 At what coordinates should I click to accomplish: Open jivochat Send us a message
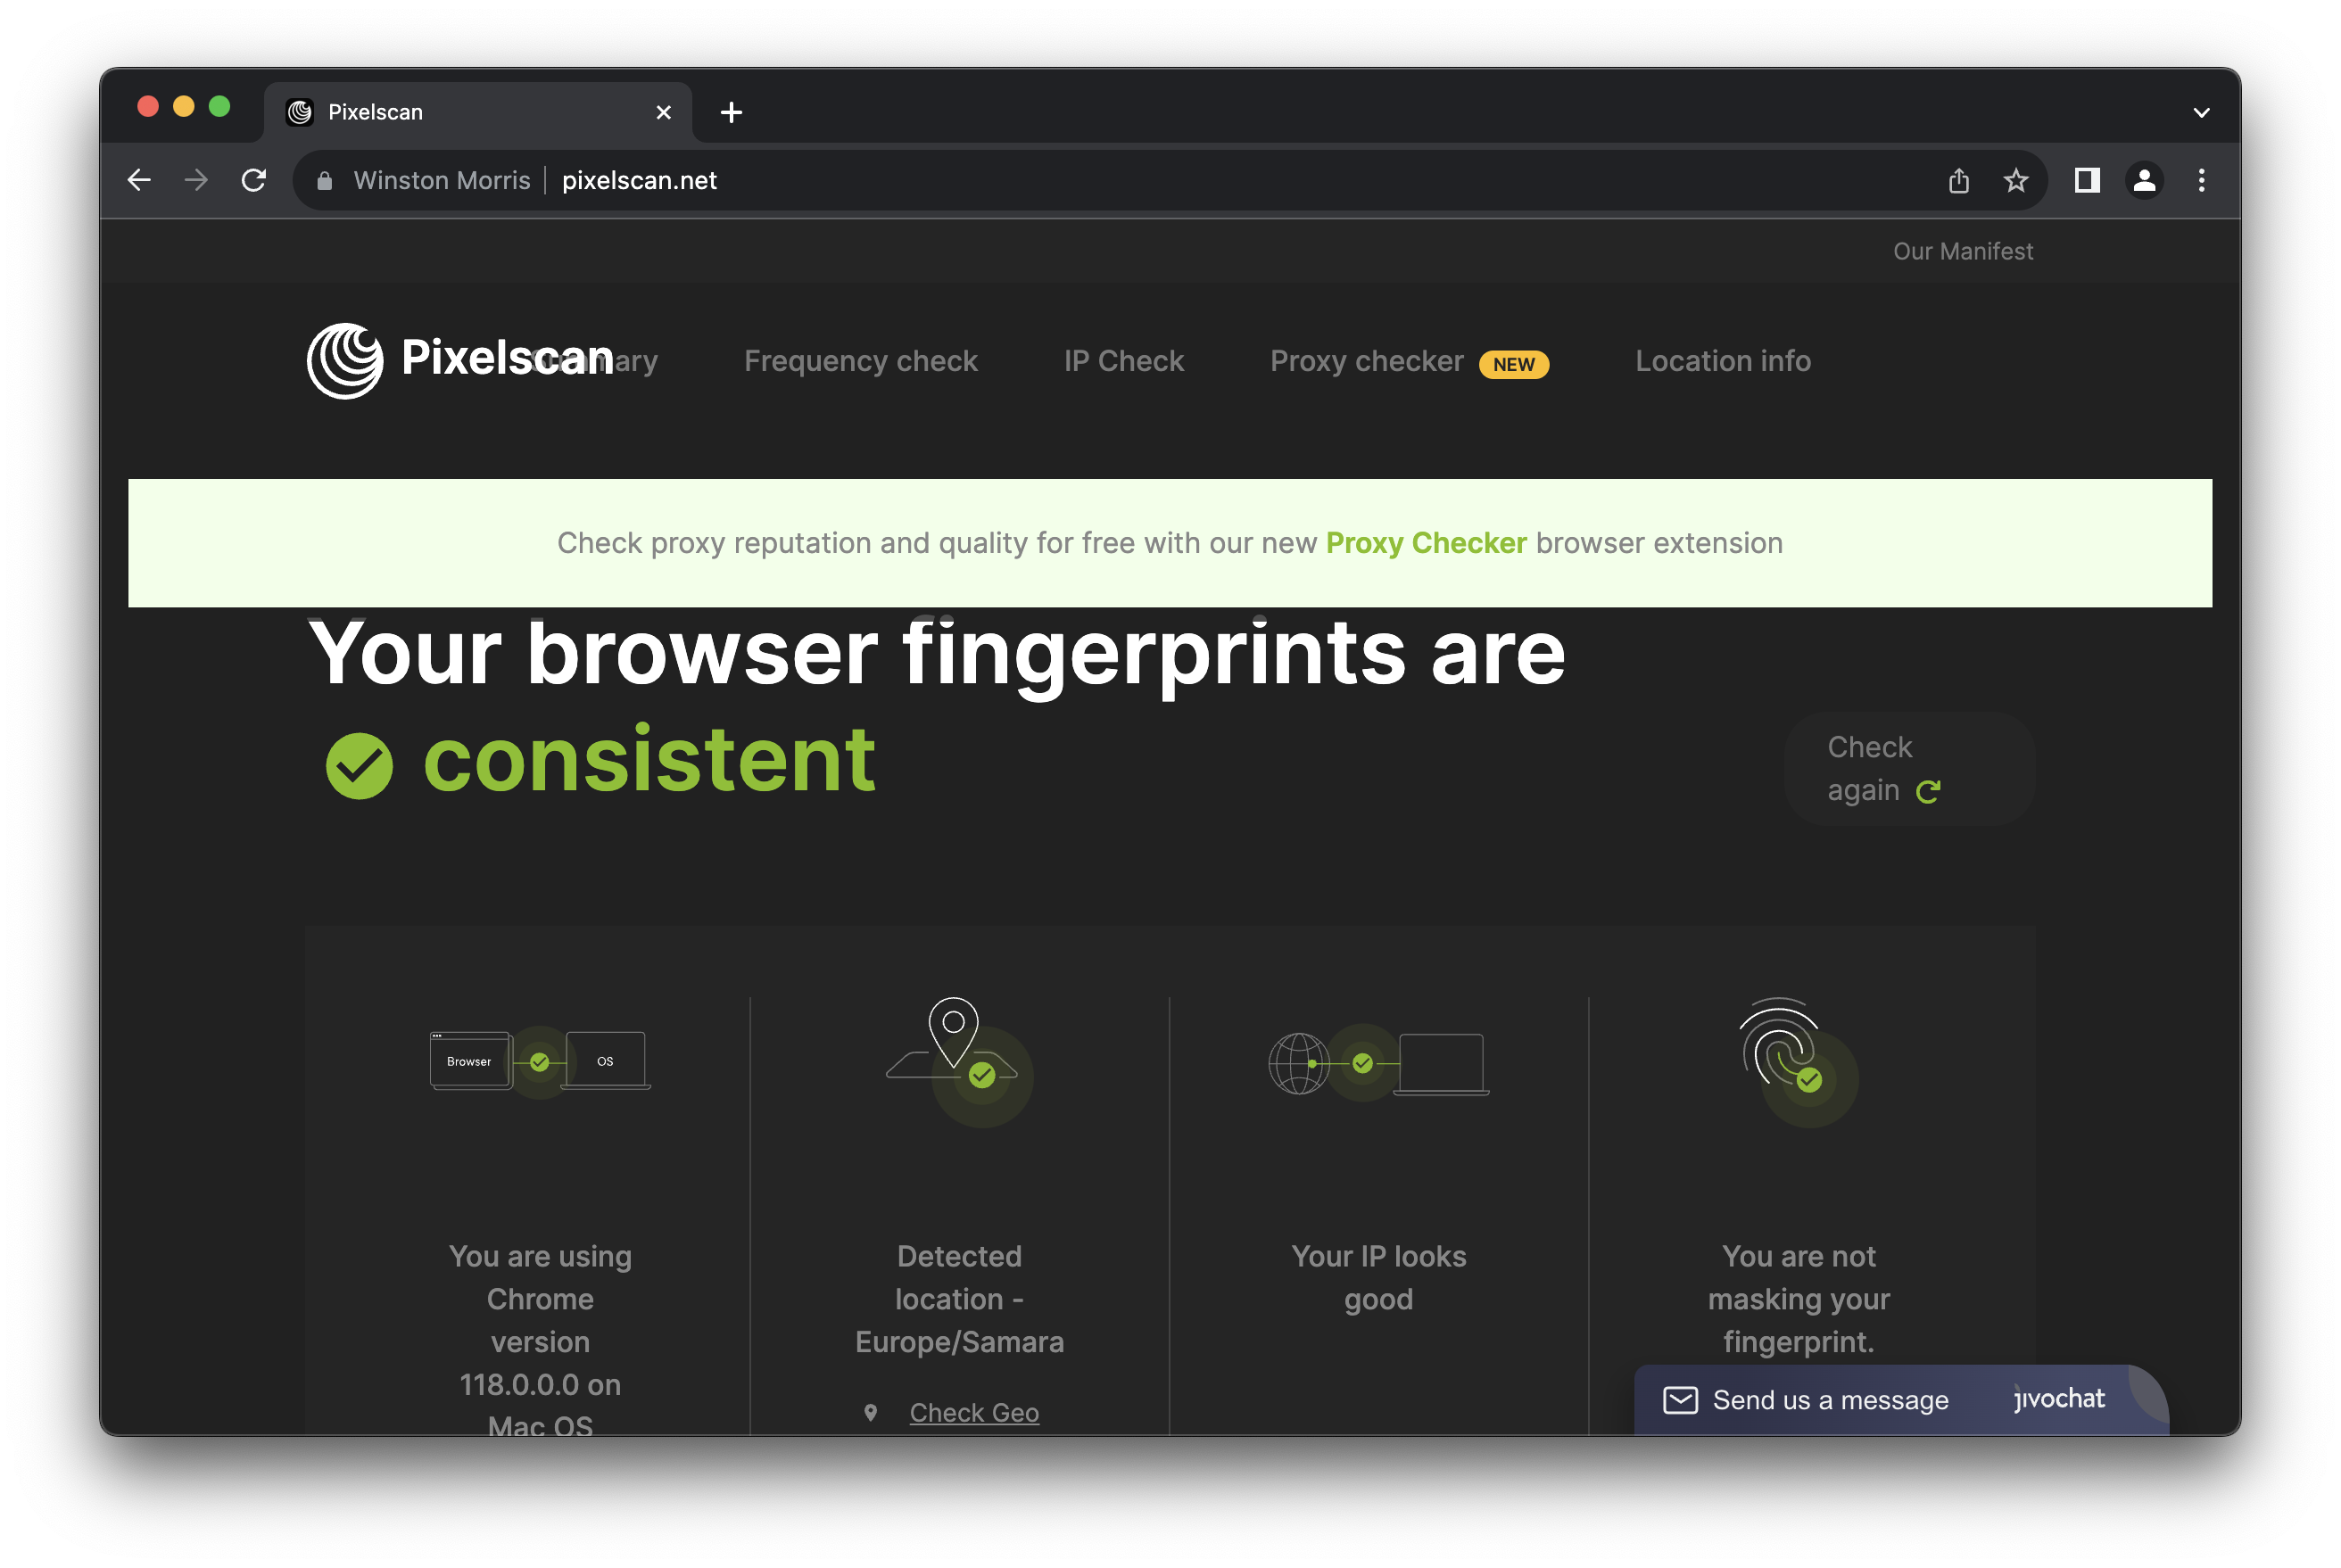pyautogui.click(x=1829, y=1399)
